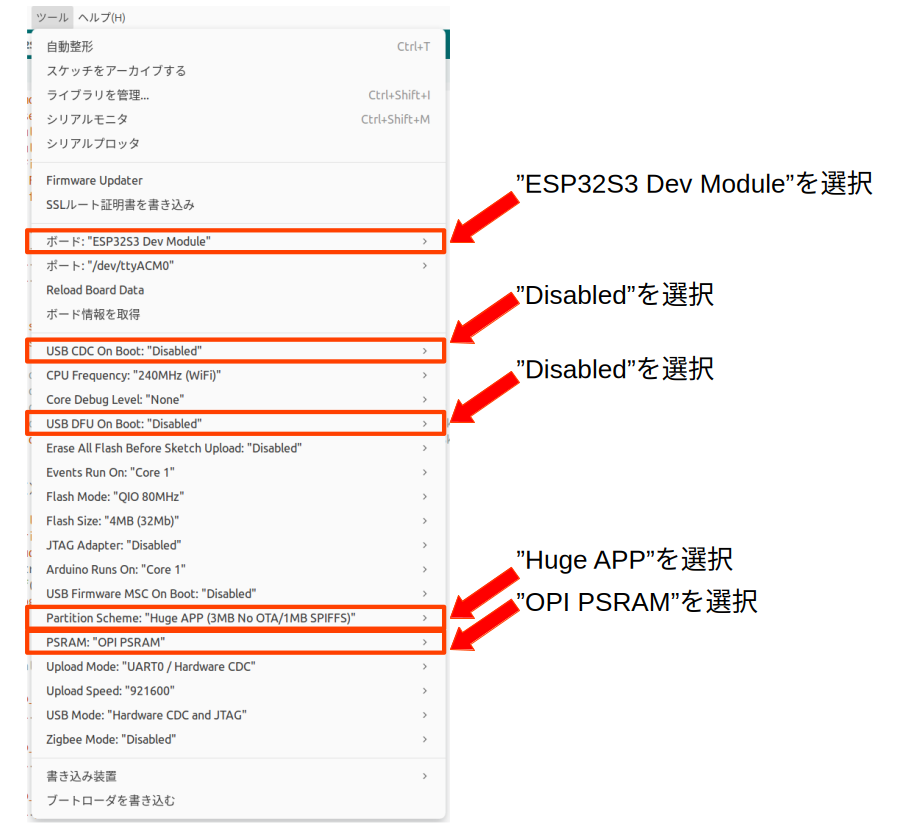Open the ヘルプ(H) menu
Image resolution: width=901 pixels, height=825 pixels.
[x=102, y=17]
